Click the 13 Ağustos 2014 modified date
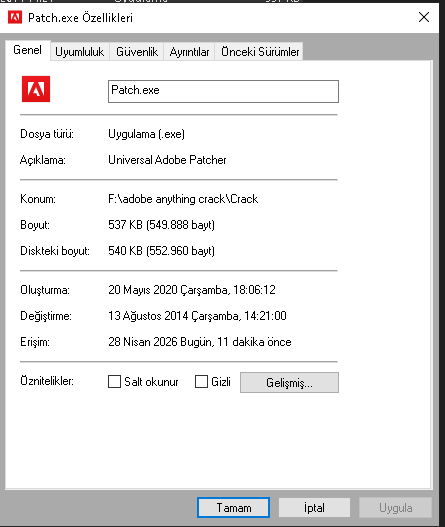This screenshot has width=445, height=527. click(x=197, y=316)
